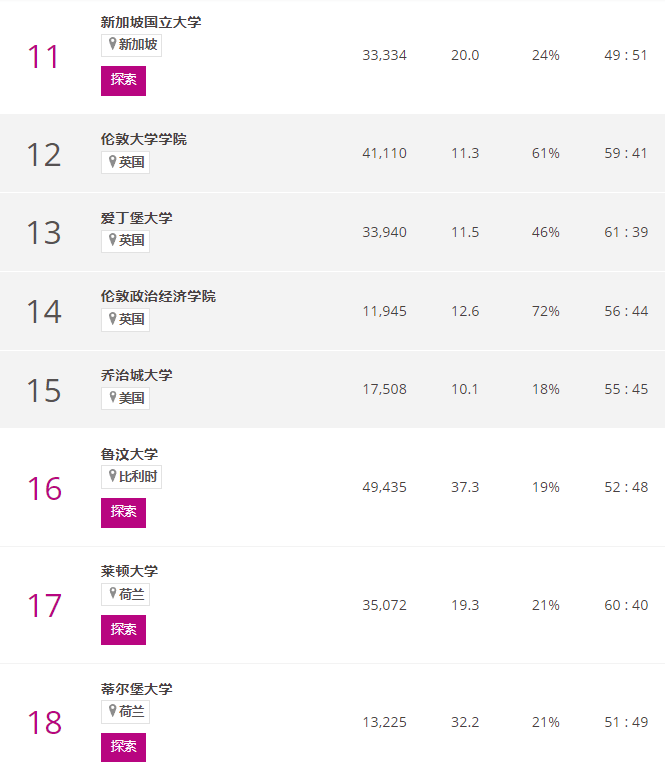665x775 pixels.
Task: Click the location pin under Tilburg University
Action: (x=112, y=711)
